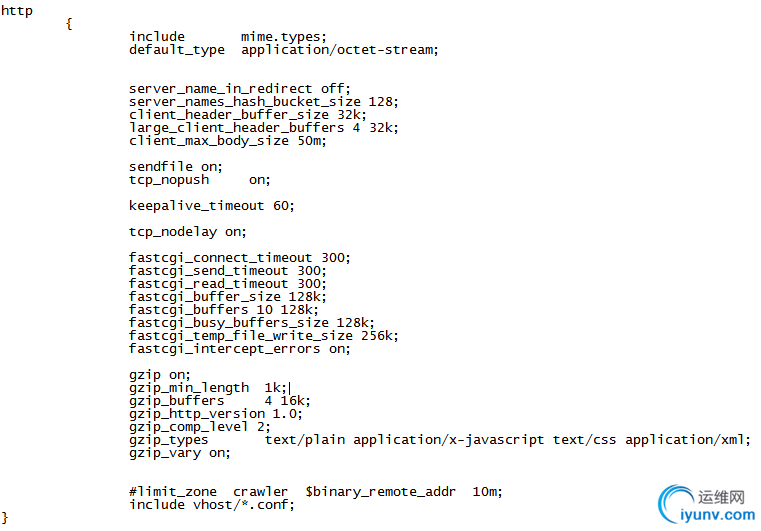Screen dimensions: 761x531
Task: Click the sendfile on line
Action: pyautogui.click(x=175, y=166)
